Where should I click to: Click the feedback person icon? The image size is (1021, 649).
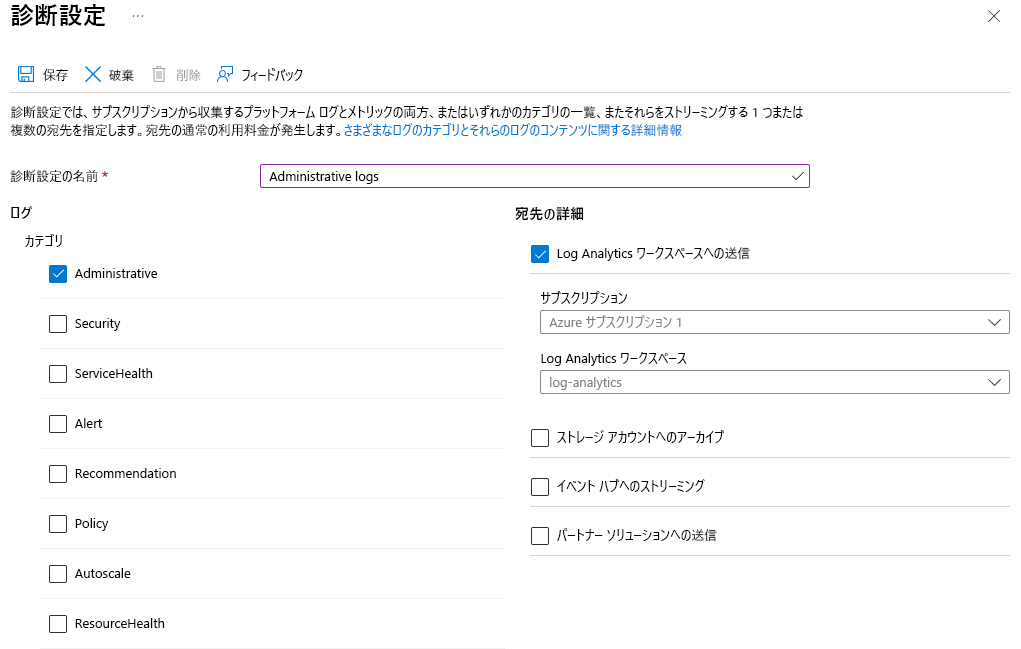pos(225,74)
